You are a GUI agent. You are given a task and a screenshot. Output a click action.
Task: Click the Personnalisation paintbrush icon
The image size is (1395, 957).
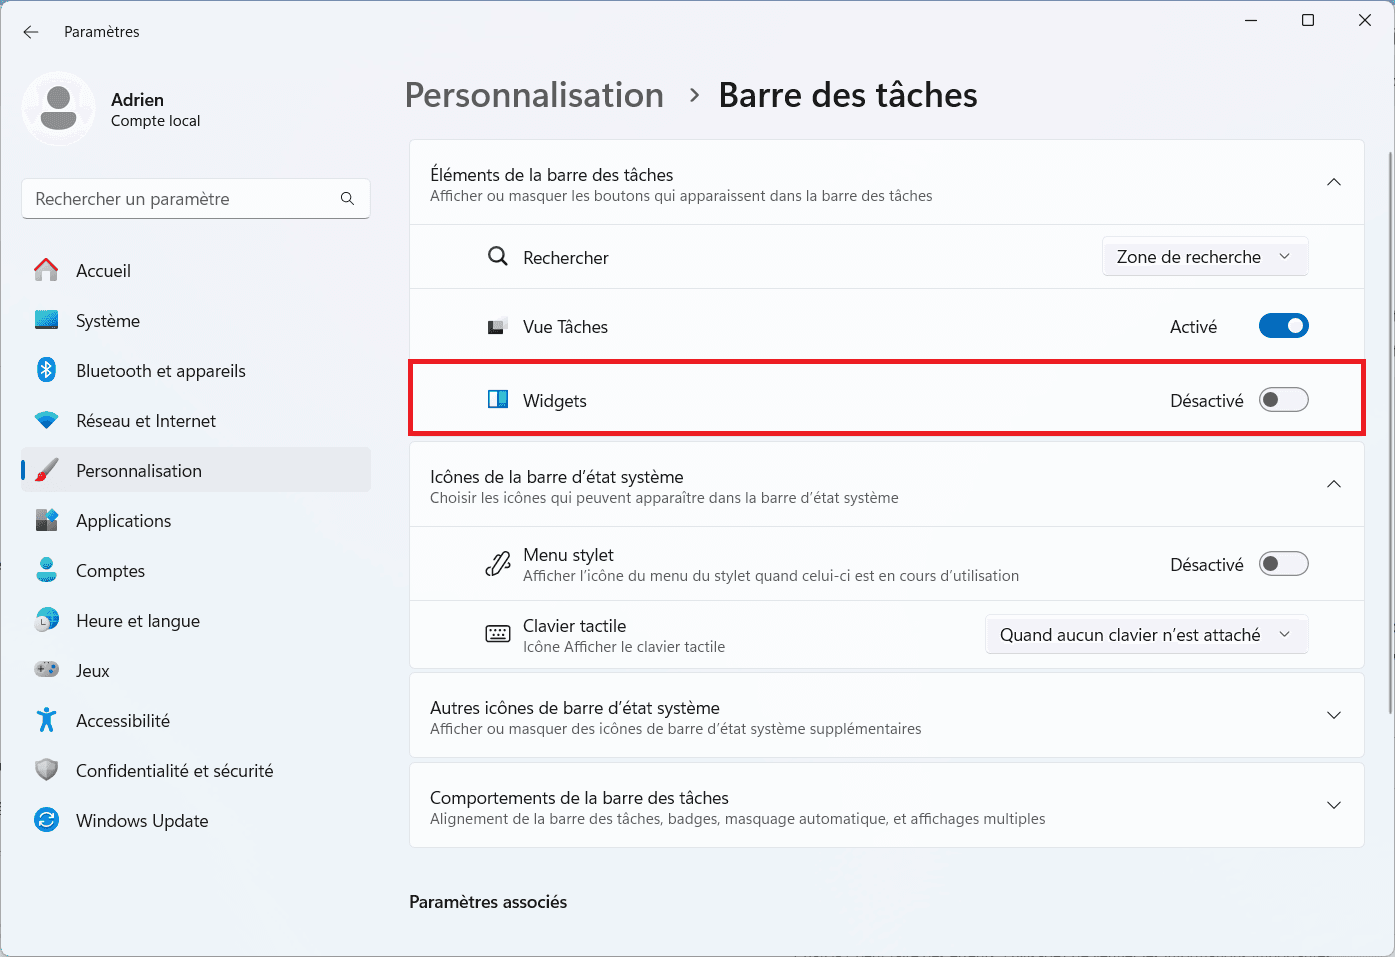click(46, 470)
